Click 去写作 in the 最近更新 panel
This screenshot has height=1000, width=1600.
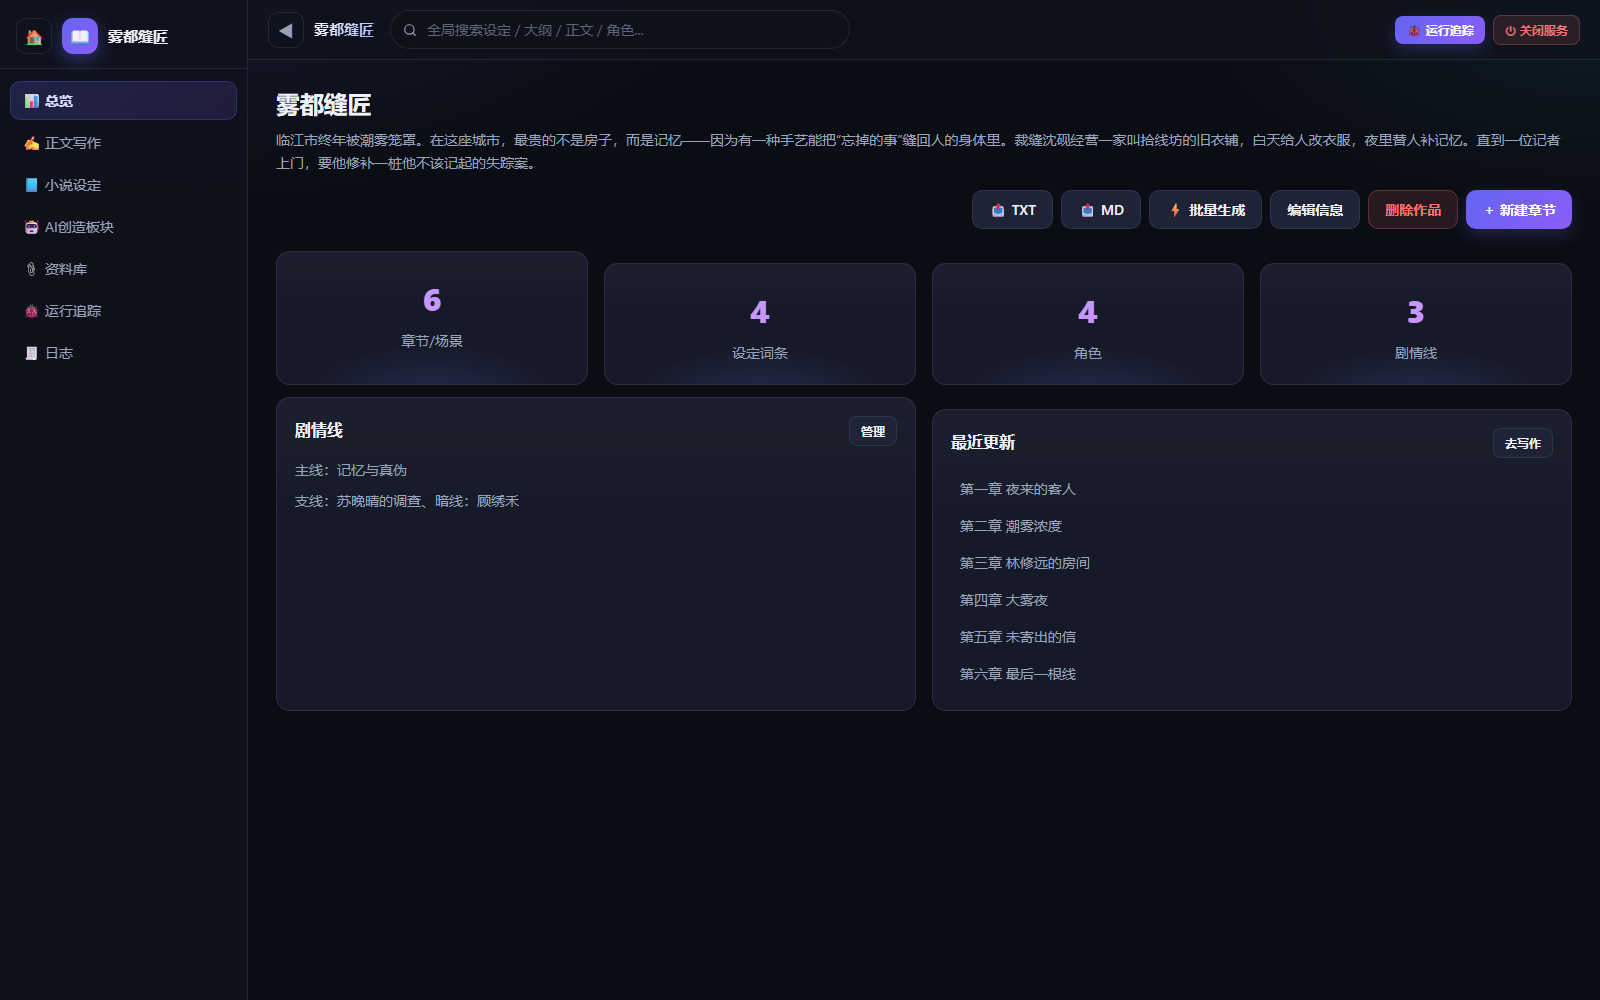(1523, 443)
